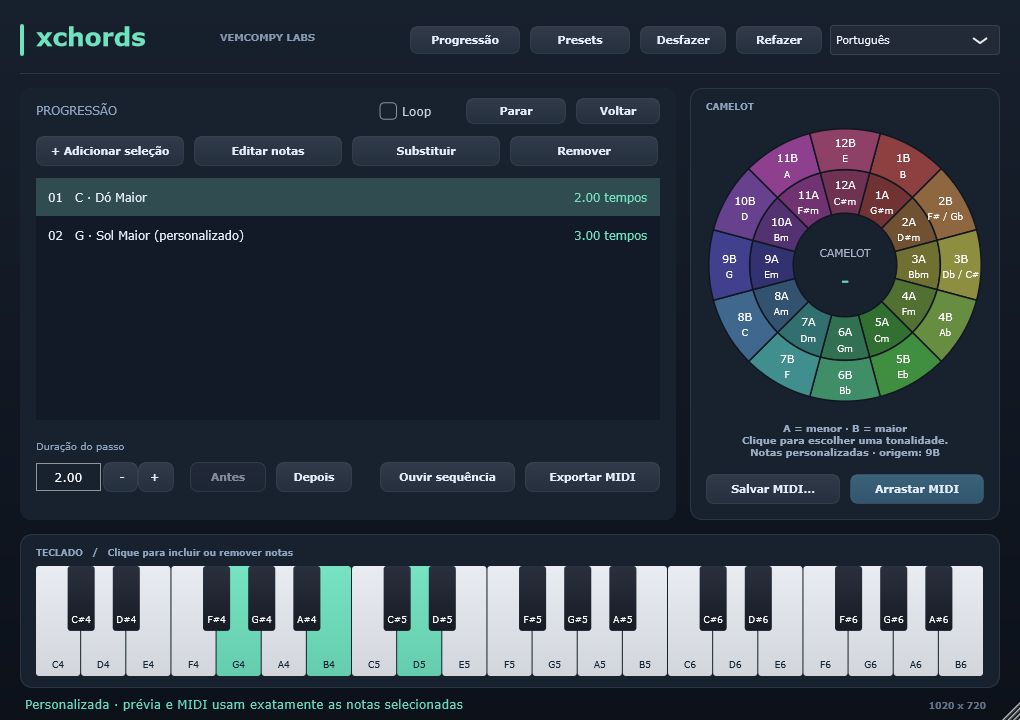
Task: Click the Voltar button
Action: (617, 111)
